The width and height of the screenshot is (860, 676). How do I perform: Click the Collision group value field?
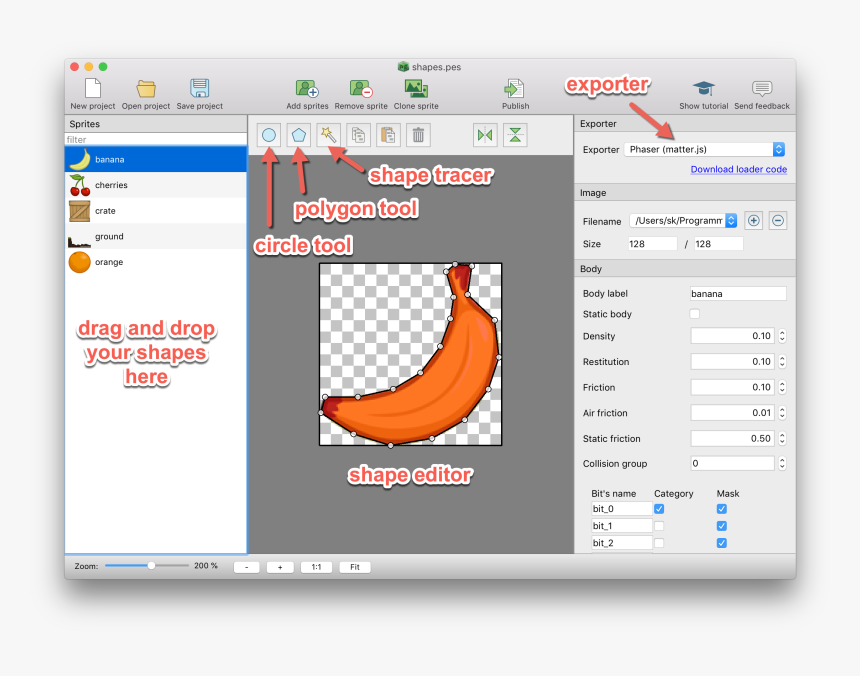click(732, 464)
